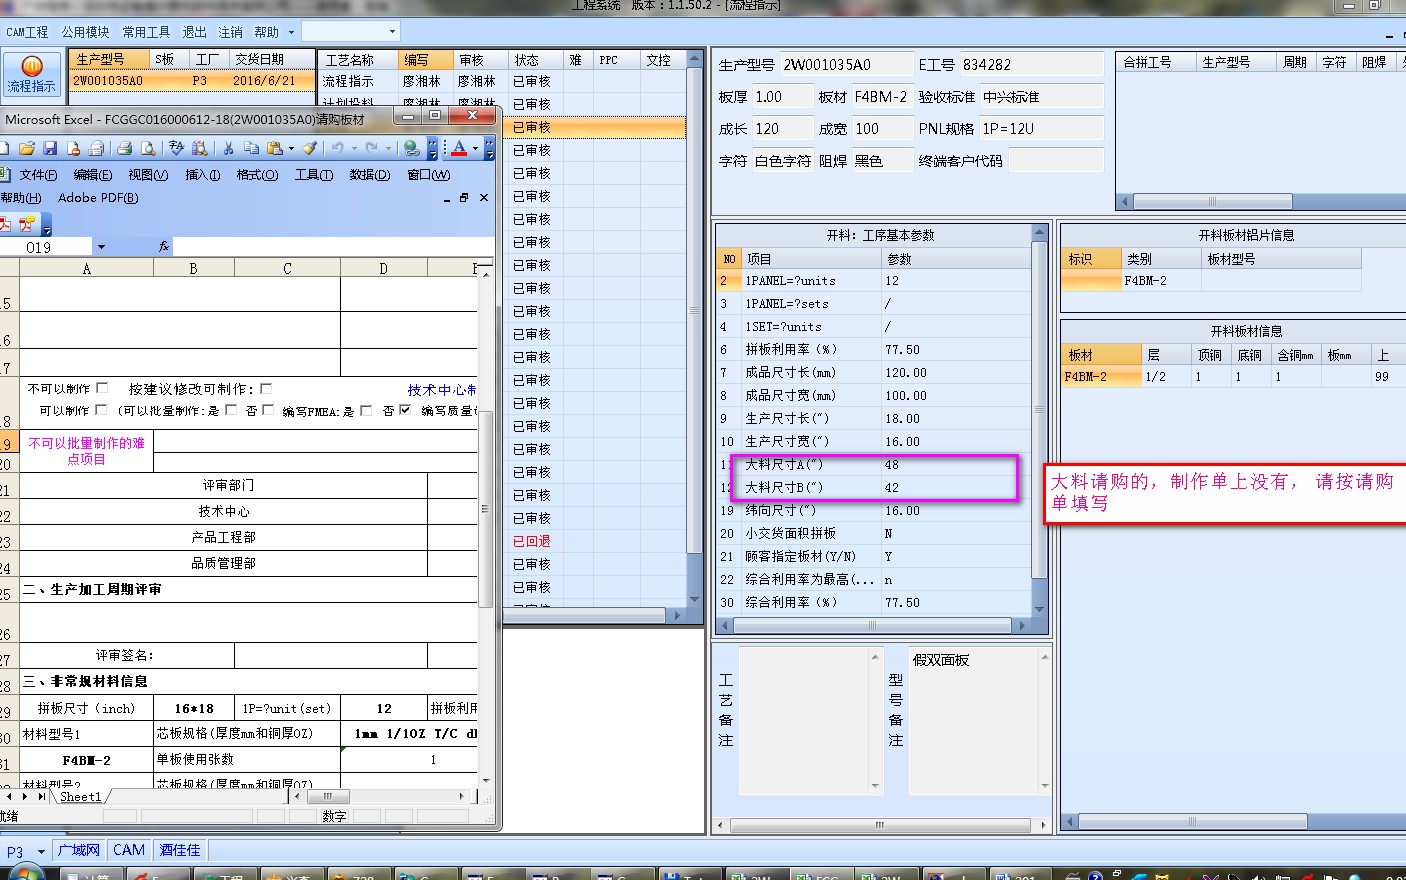Untick the checked 编写FMEA 否 checkbox
This screenshot has height=880, width=1406.
point(405,410)
